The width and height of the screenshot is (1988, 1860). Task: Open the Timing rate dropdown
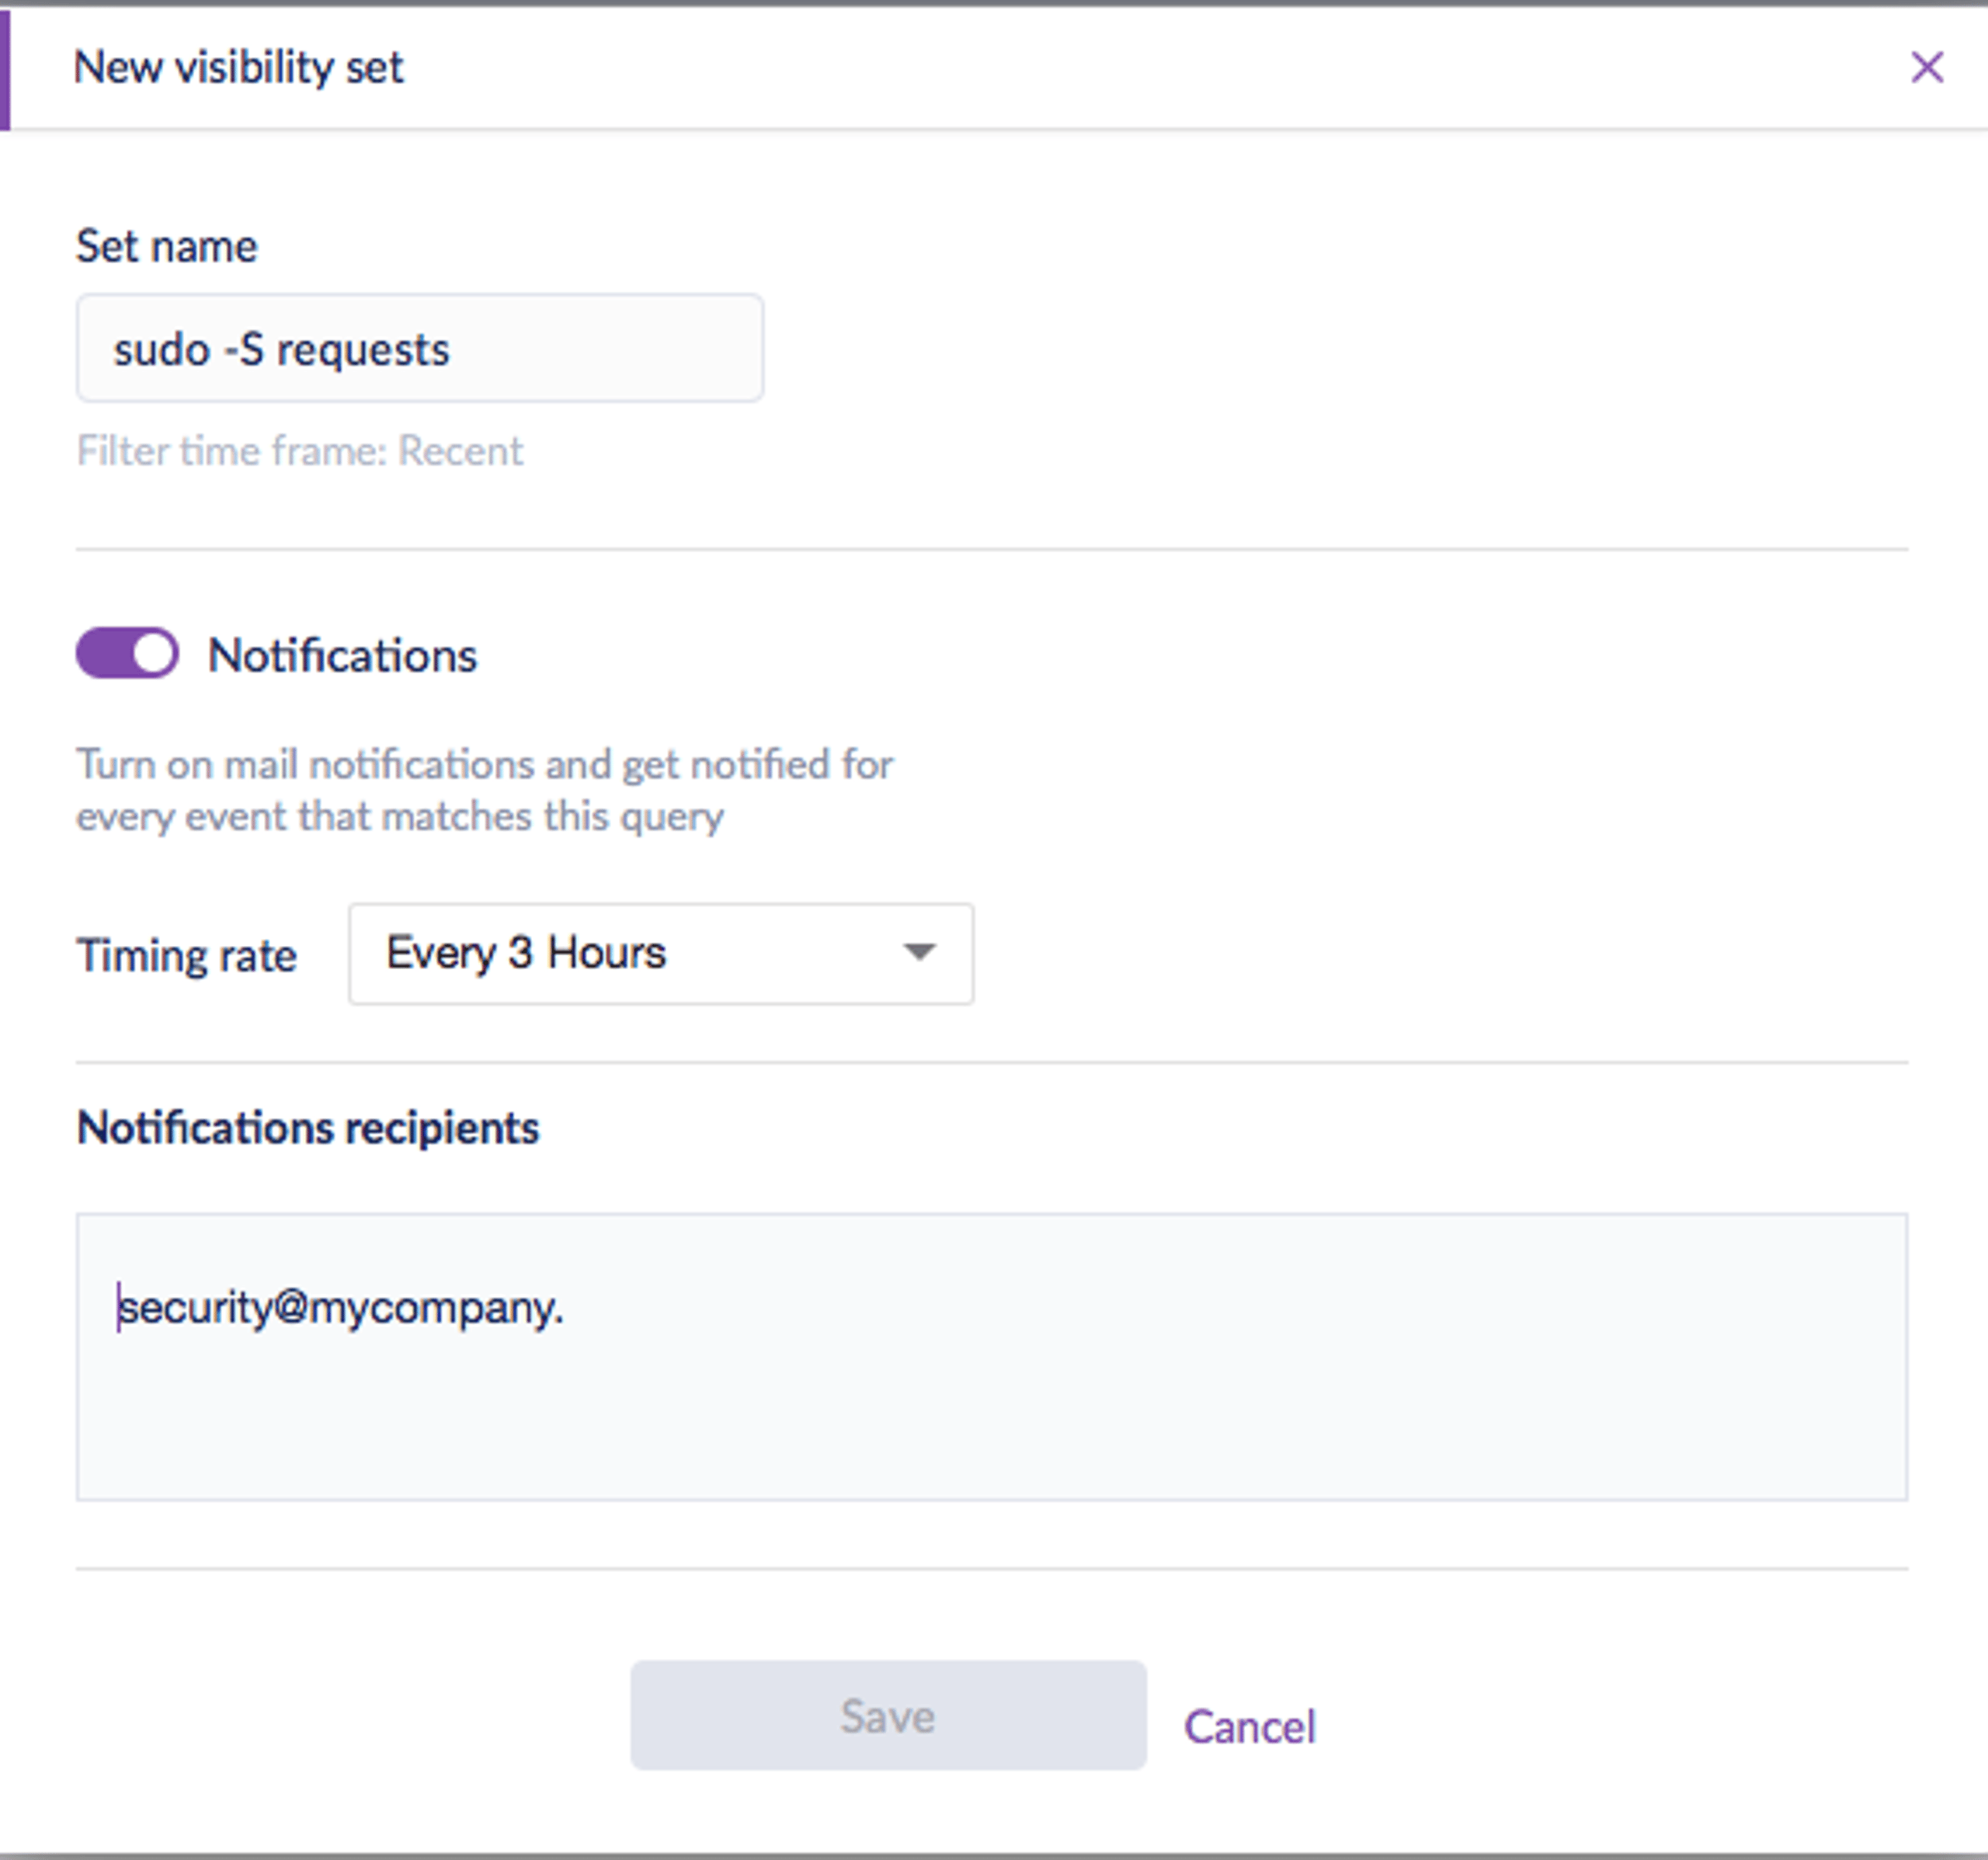click(661, 954)
